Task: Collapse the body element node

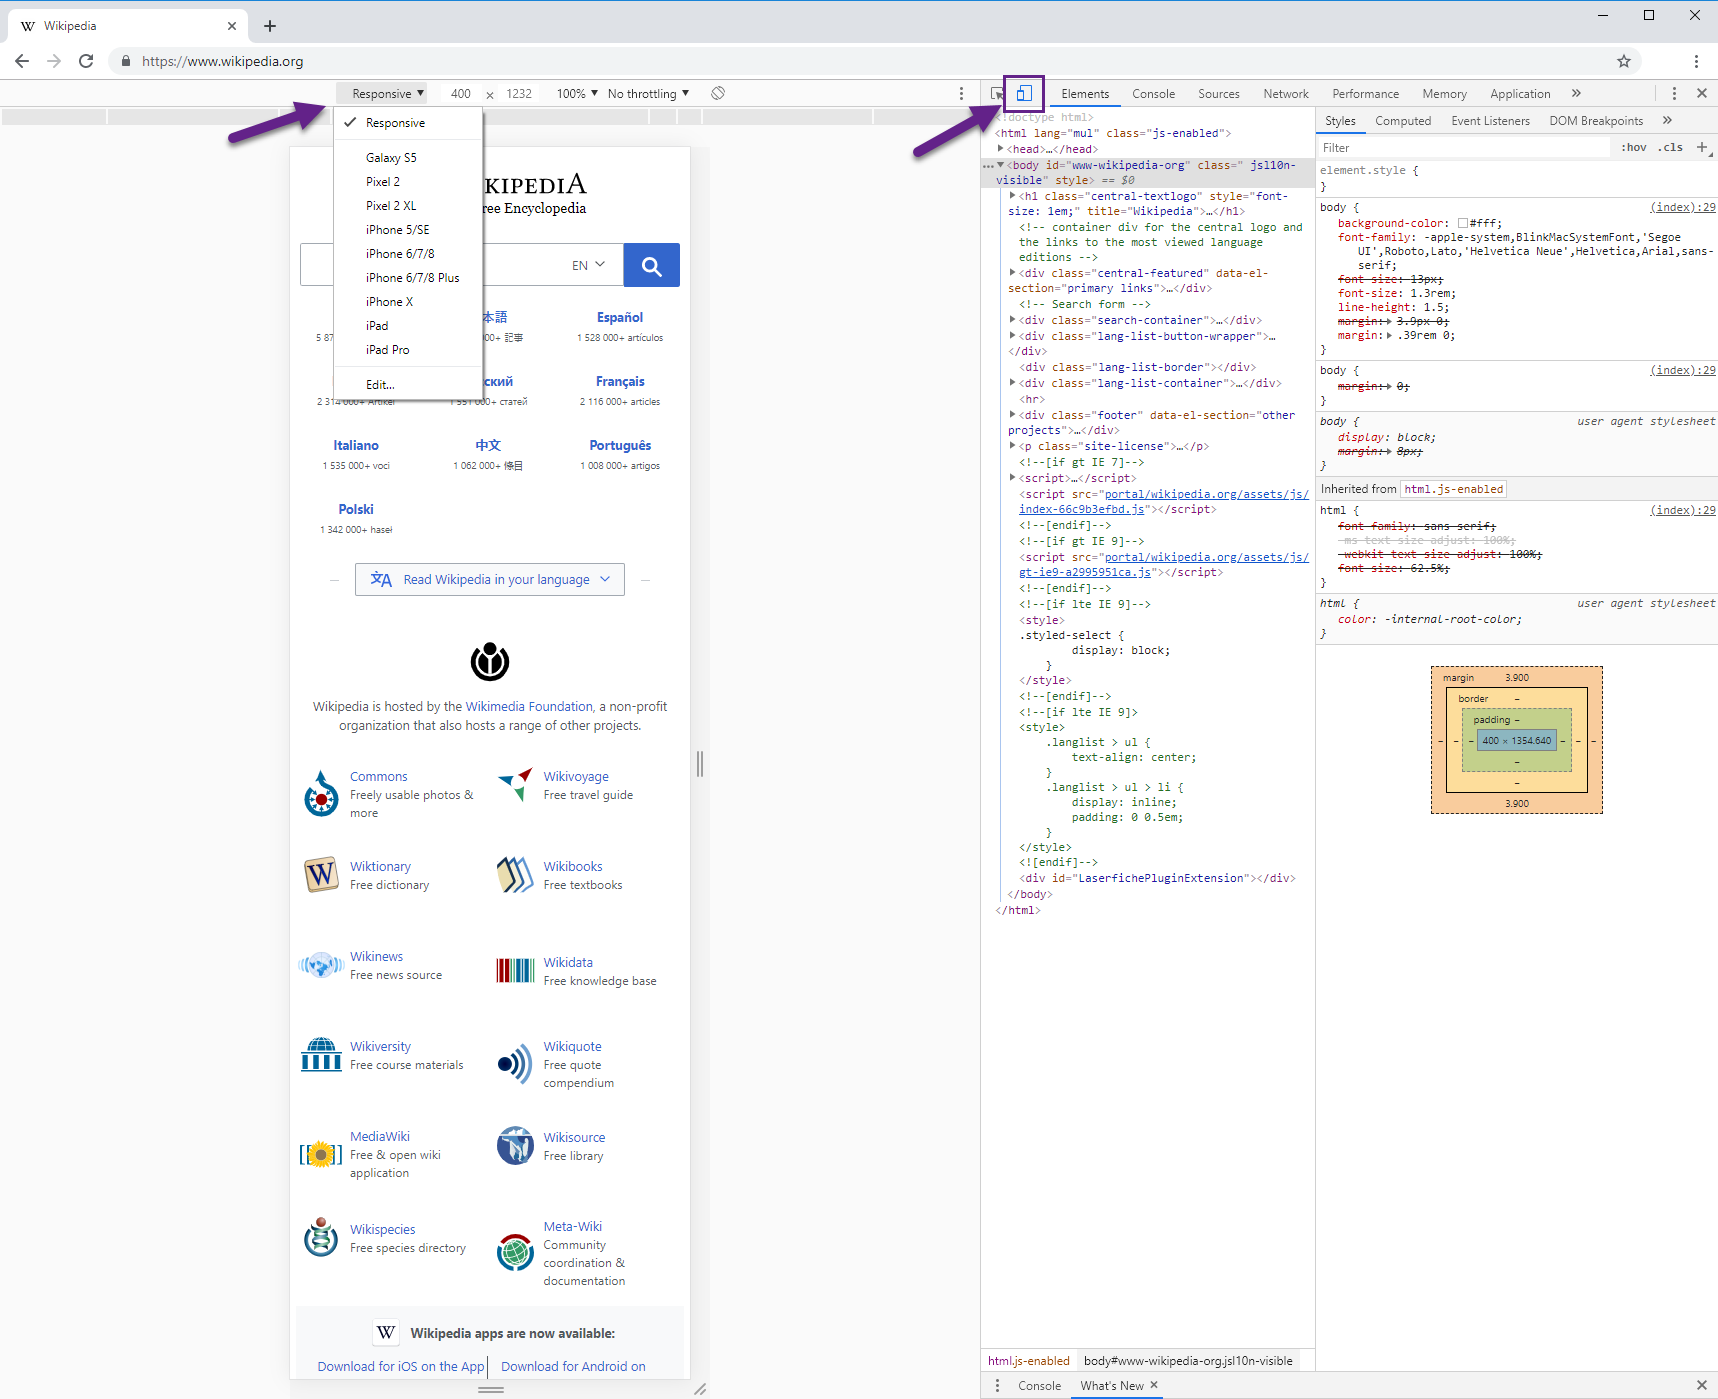Action: click(x=1000, y=165)
